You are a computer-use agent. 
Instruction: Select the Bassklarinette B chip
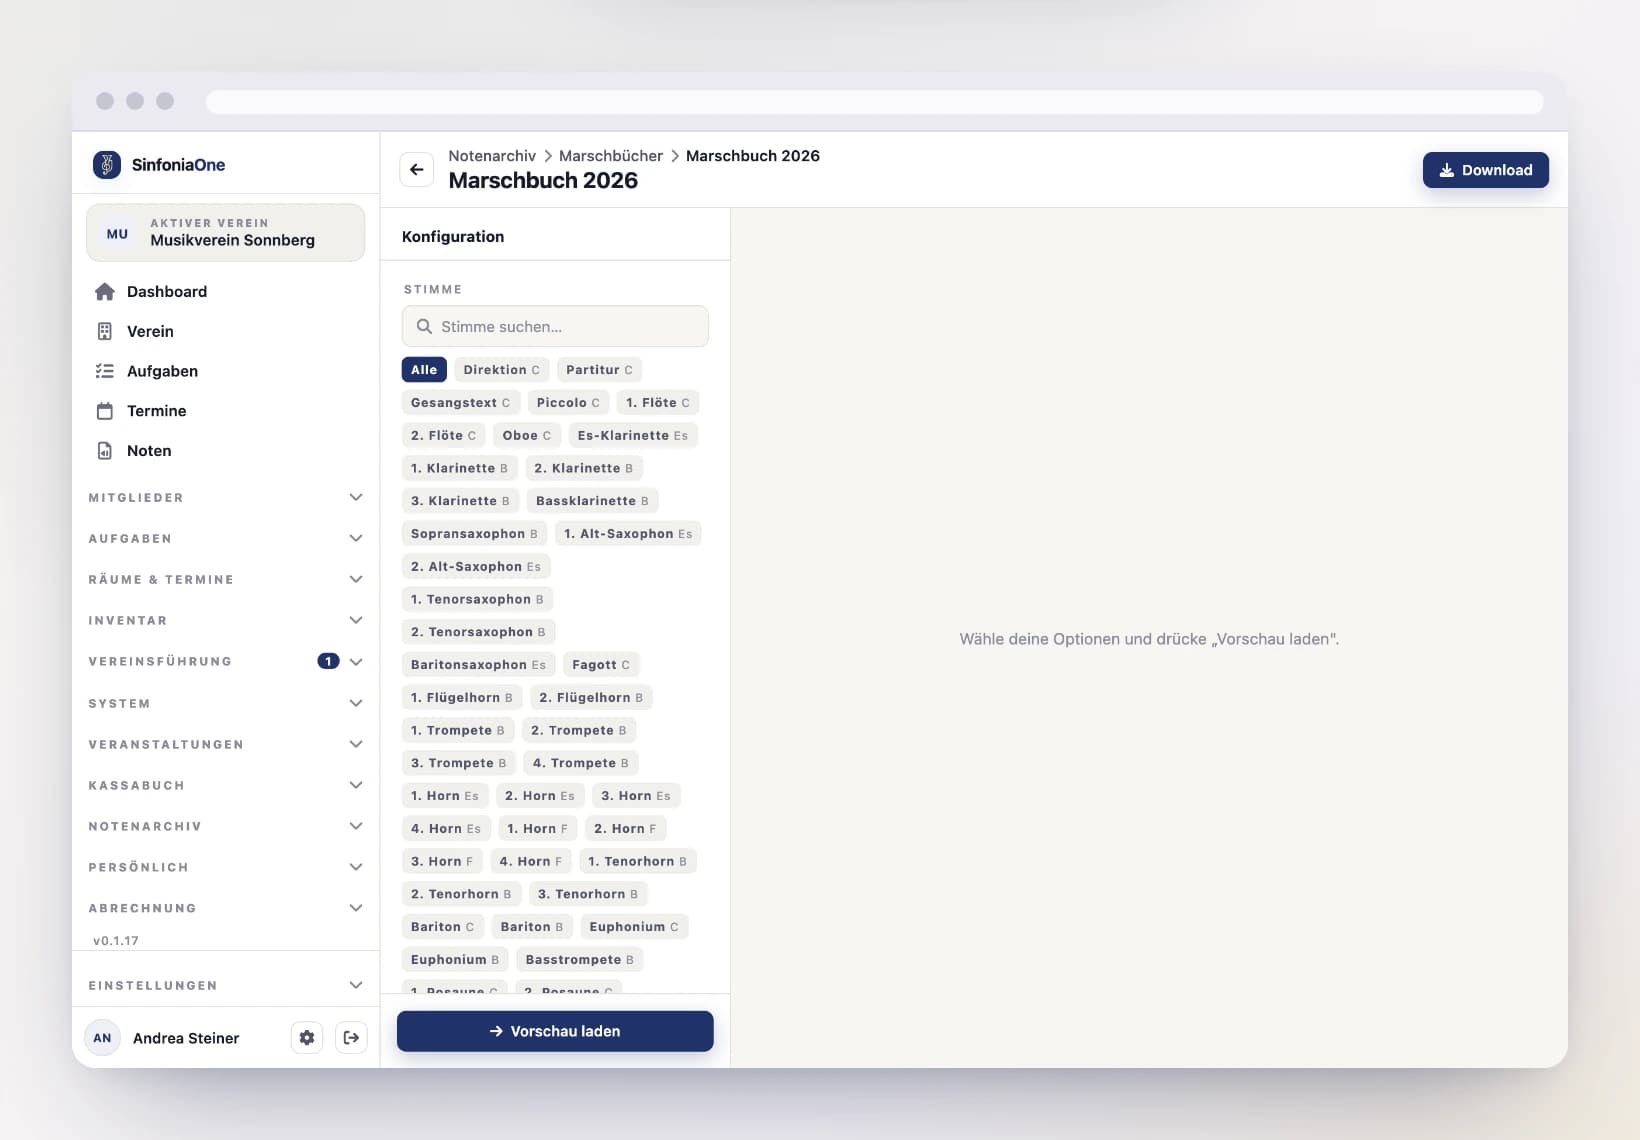tap(592, 501)
